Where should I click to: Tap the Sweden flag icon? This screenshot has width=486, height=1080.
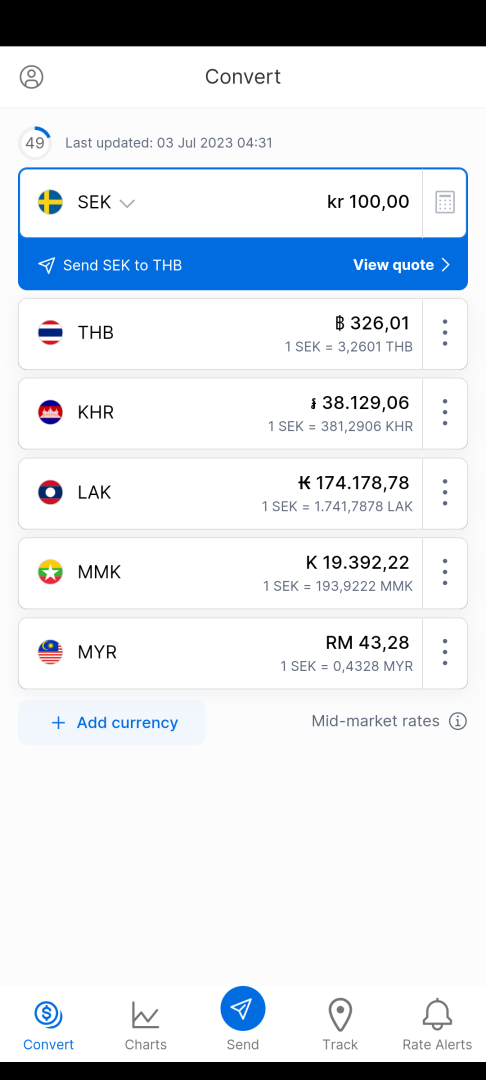(x=50, y=202)
